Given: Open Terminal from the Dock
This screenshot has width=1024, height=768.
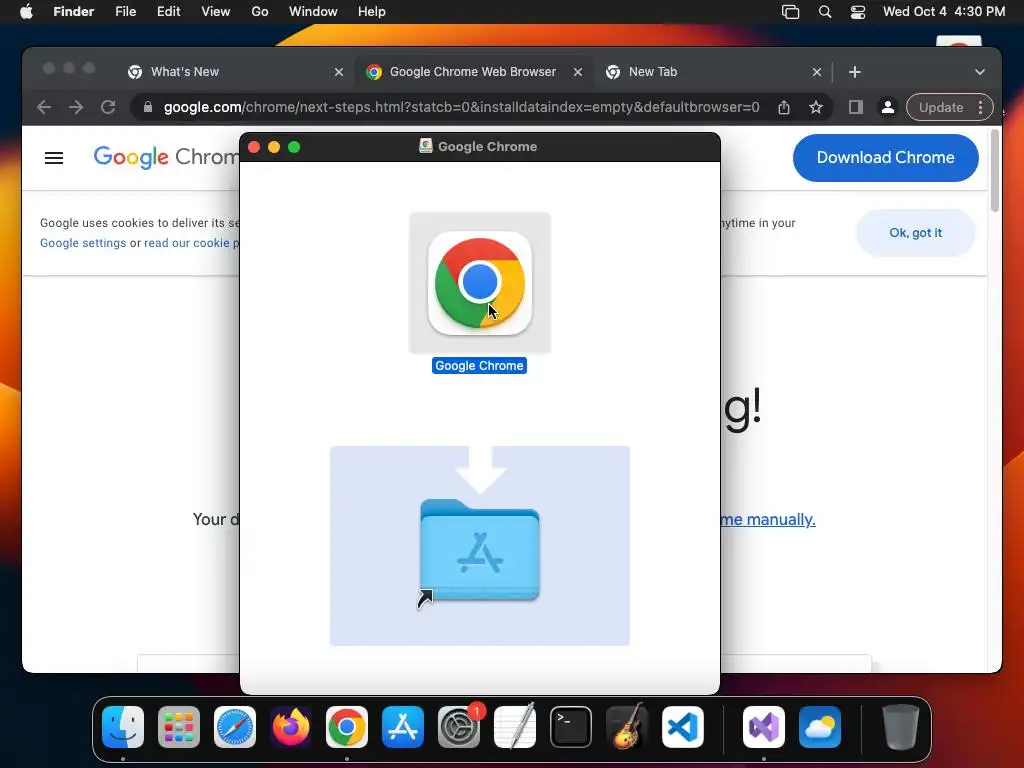Looking at the screenshot, I should (571, 727).
